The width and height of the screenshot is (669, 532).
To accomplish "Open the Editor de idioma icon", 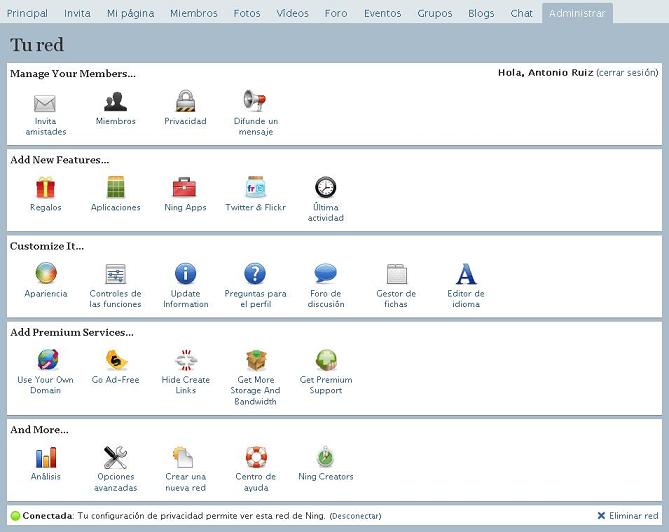I will [x=466, y=274].
